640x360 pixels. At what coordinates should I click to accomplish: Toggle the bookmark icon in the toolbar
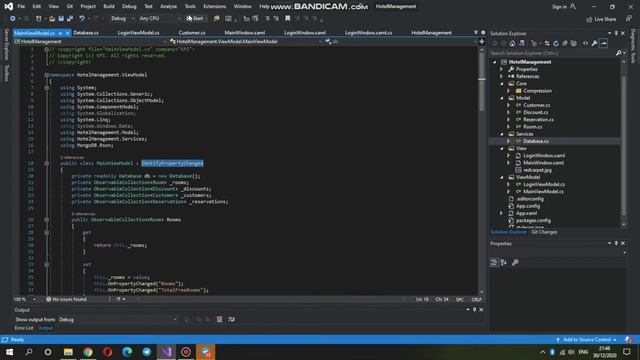click(288, 18)
